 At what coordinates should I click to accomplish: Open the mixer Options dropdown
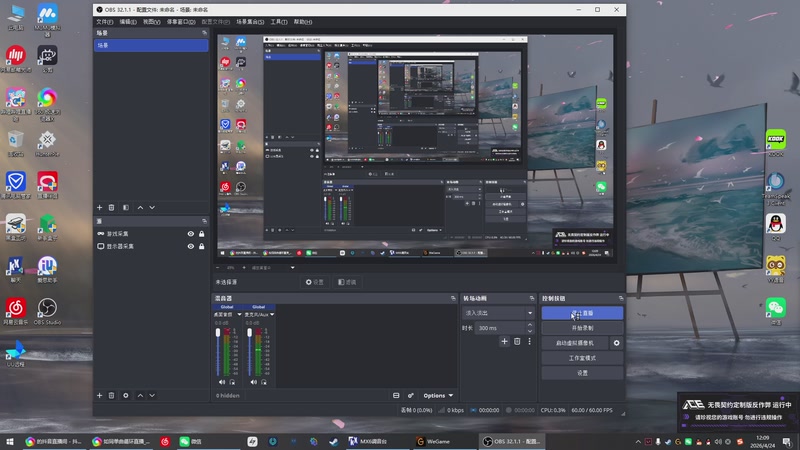click(438, 395)
